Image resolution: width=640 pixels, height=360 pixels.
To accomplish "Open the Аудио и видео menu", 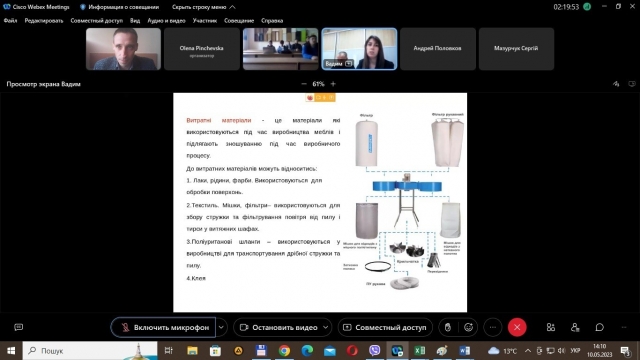I will (x=166, y=20).
